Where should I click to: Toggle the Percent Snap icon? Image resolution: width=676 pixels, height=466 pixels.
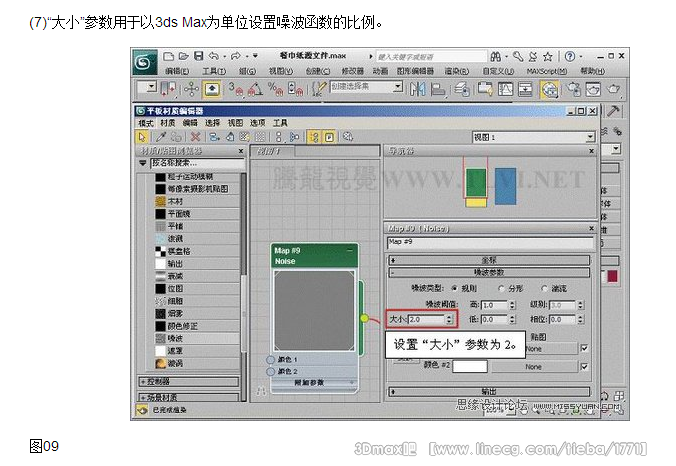click(275, 89)
